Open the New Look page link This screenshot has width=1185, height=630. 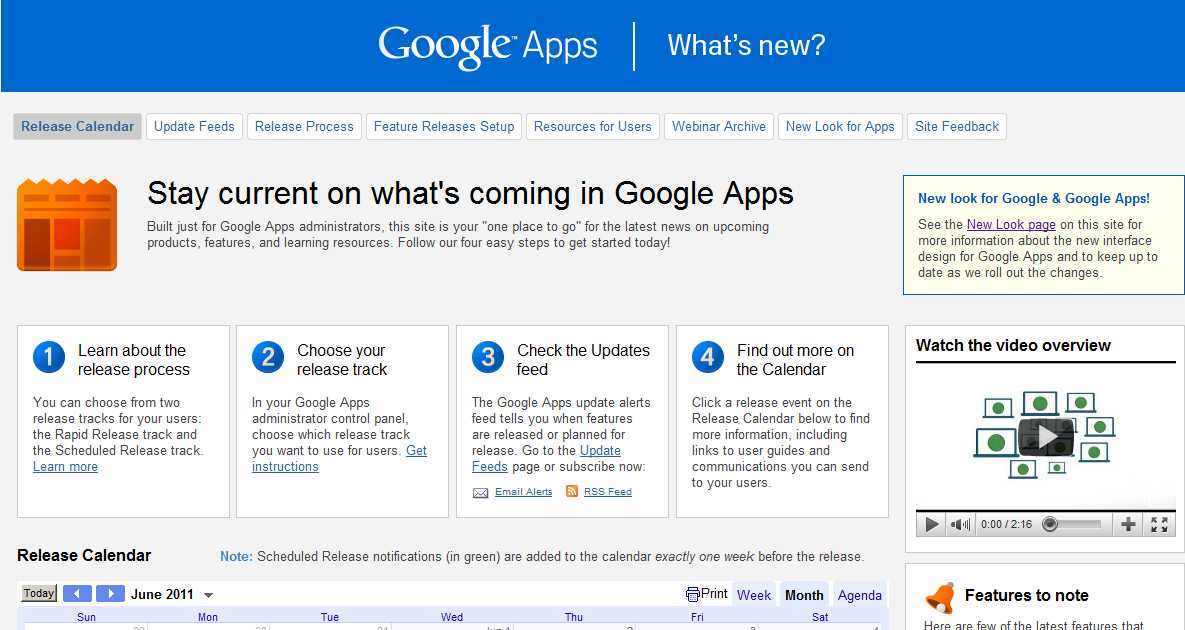coord(1011,224)
